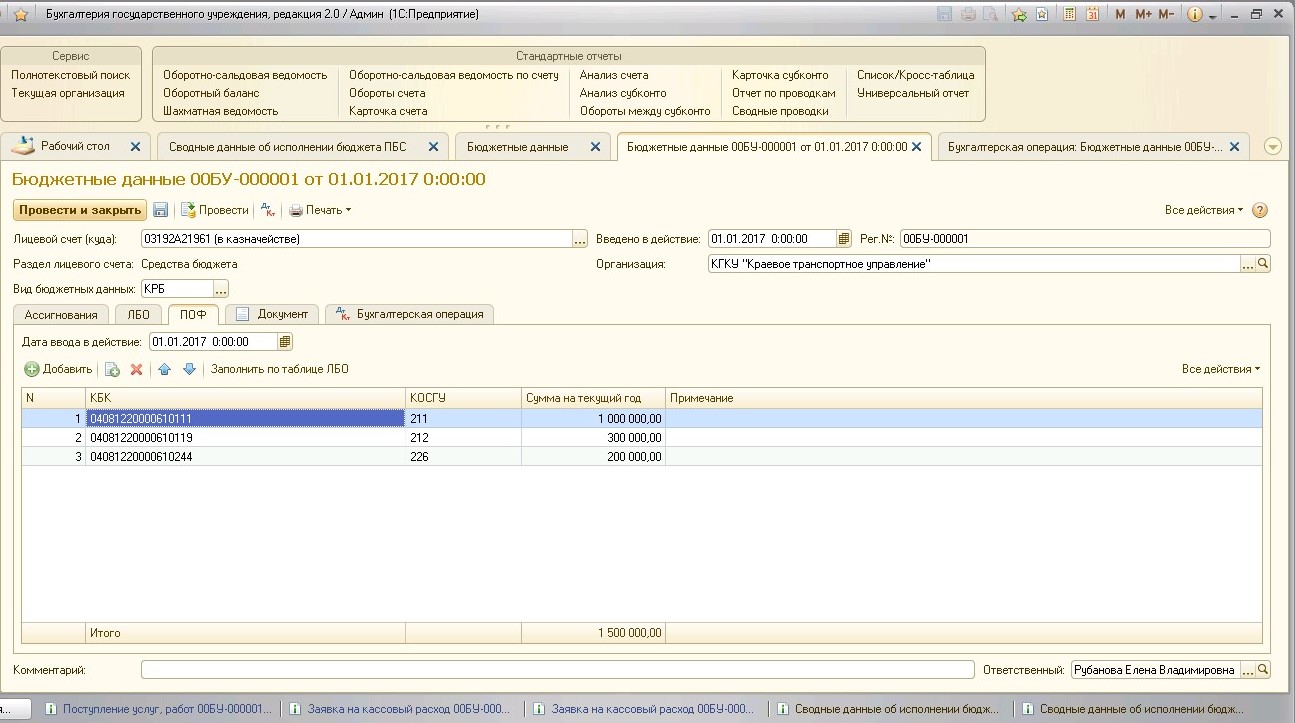The height and width of the screenshot is (723, 1295).
Task: Expand the list of open tabs
Action: (1272, 147)
